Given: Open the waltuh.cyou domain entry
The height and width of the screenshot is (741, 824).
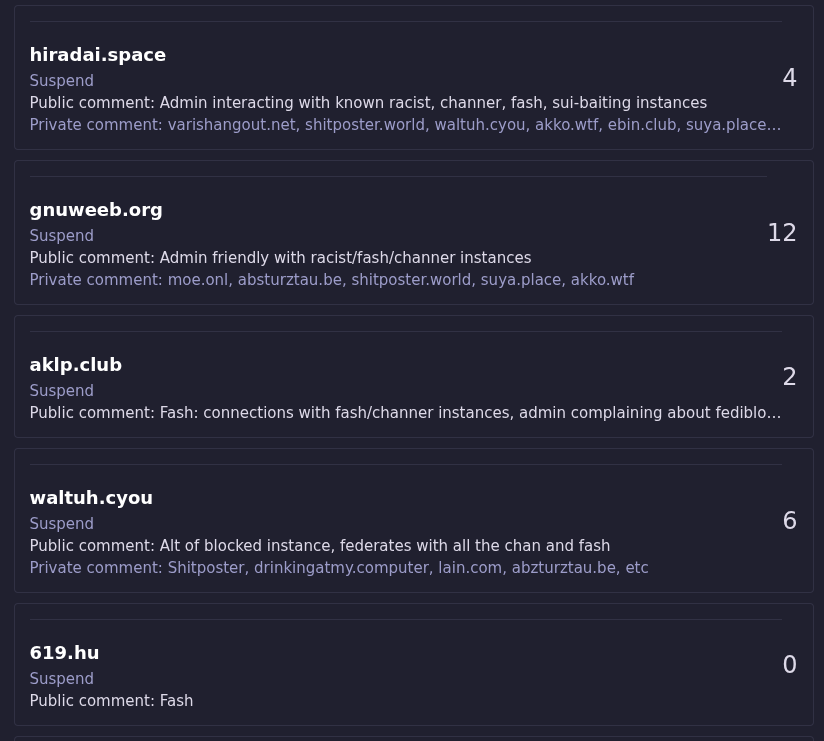Looking at the screenshot, I should [x=91, y=498].
